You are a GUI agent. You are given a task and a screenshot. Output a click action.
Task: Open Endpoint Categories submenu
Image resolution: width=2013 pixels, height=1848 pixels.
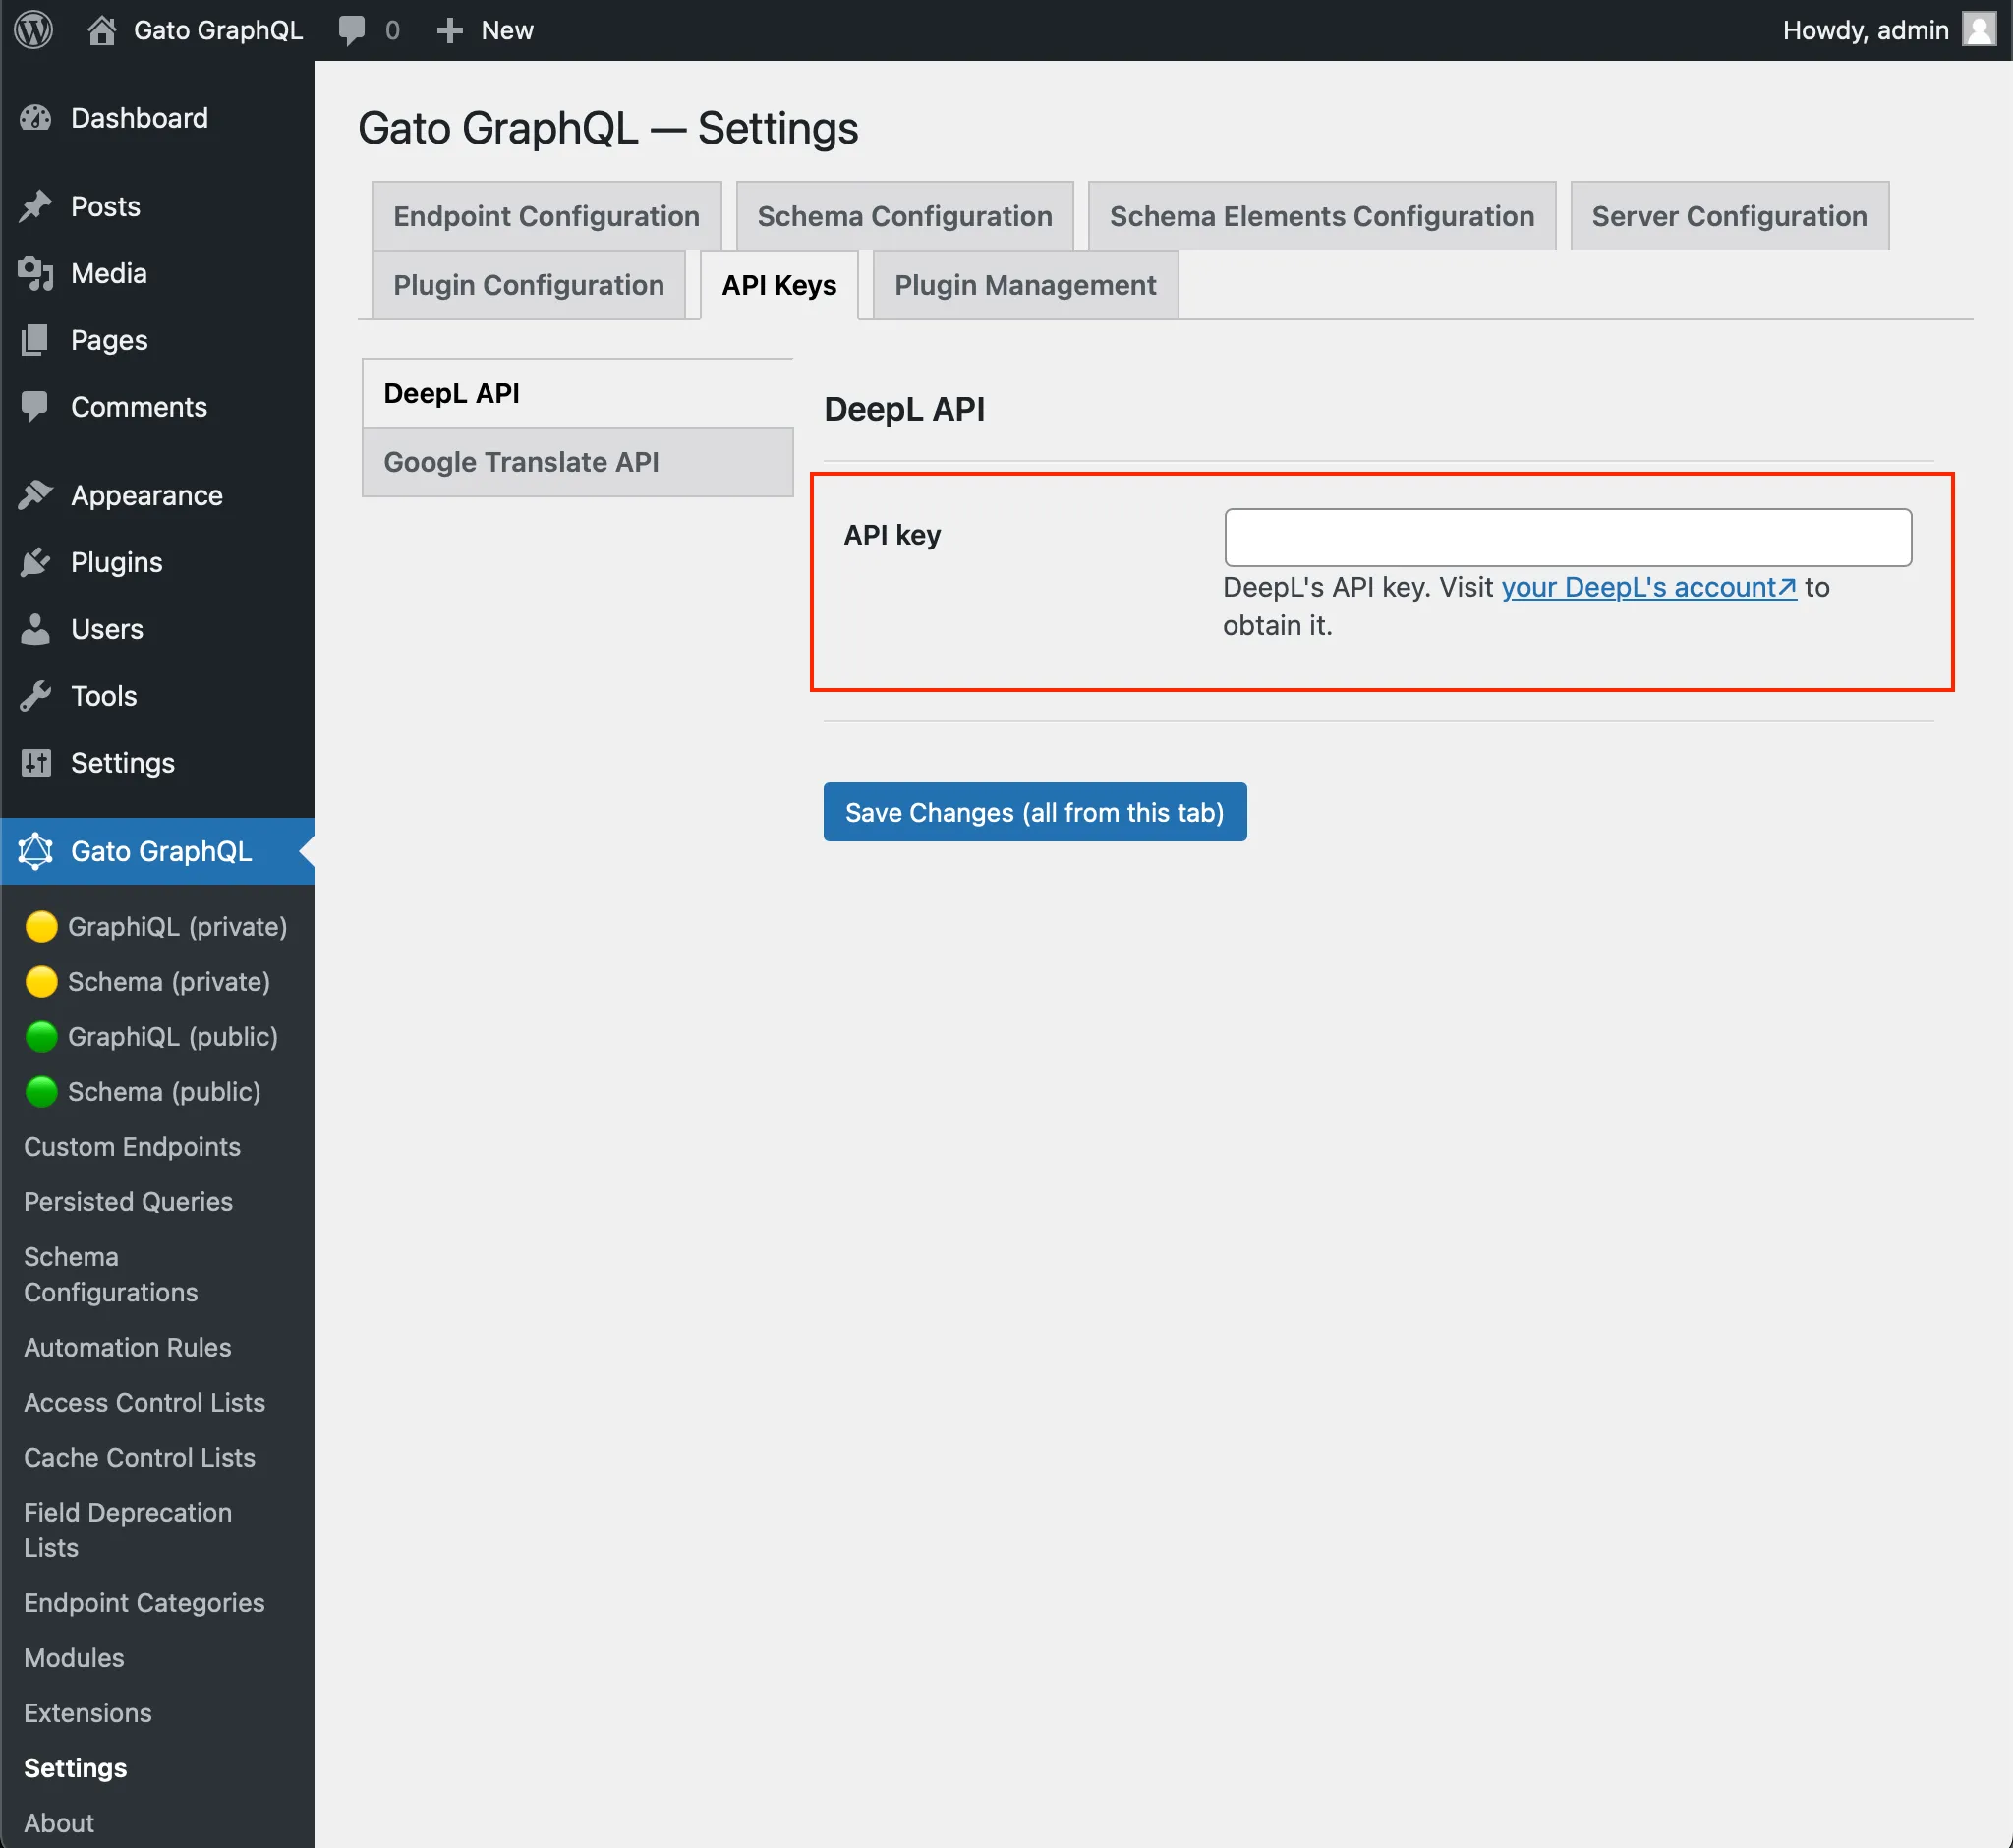[144, 1602]
